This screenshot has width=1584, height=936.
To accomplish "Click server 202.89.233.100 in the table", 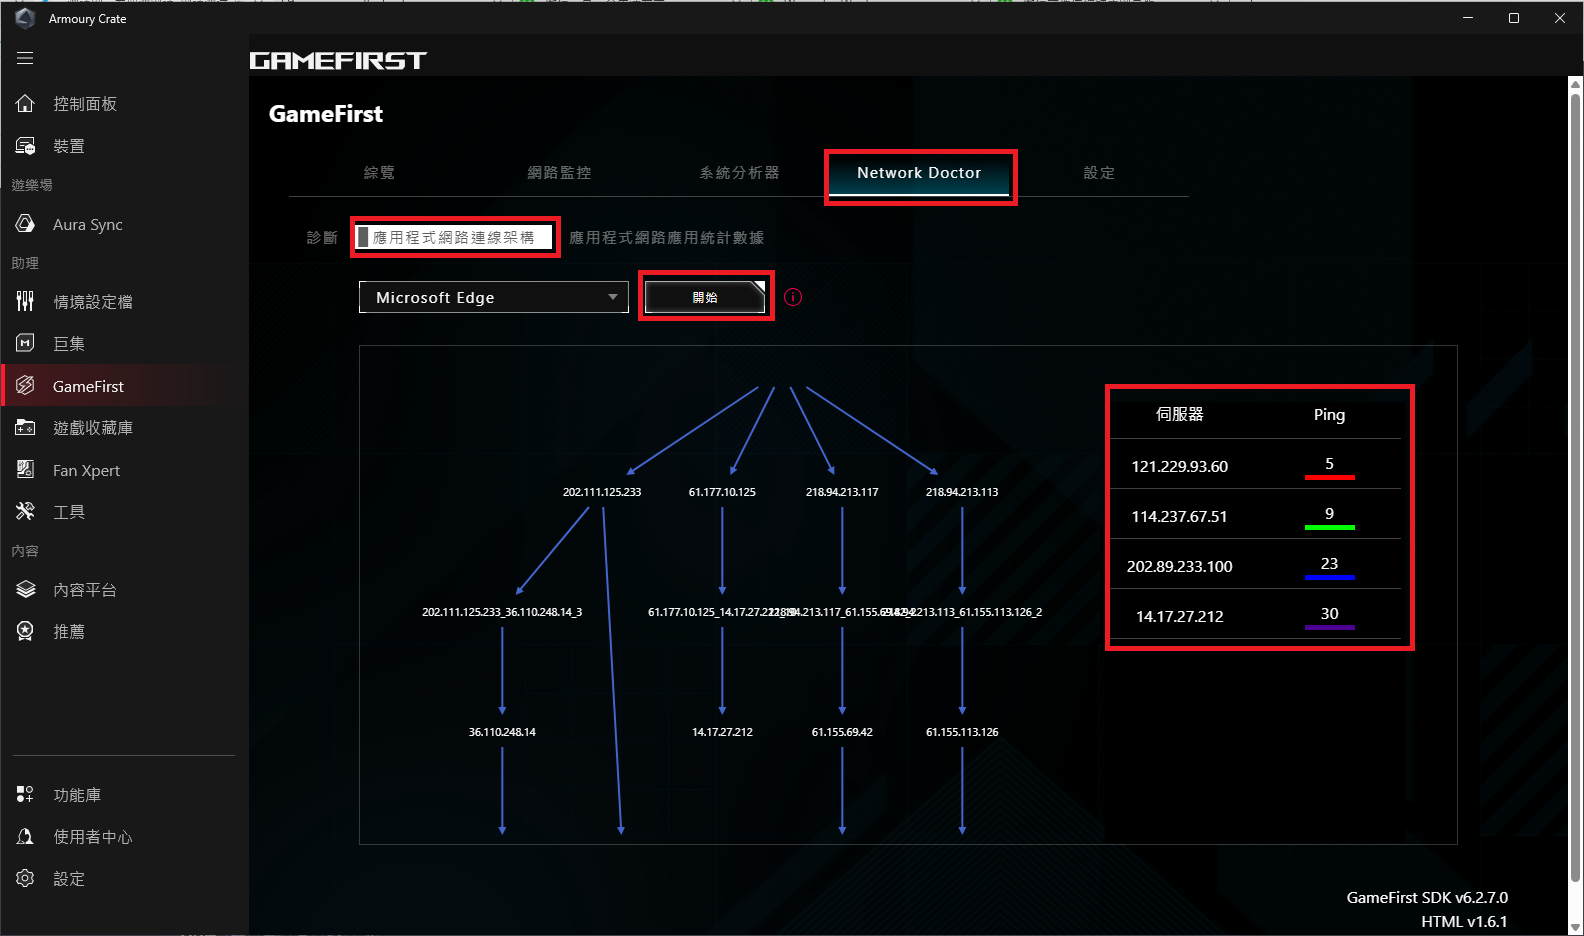I will point(1180,566).
